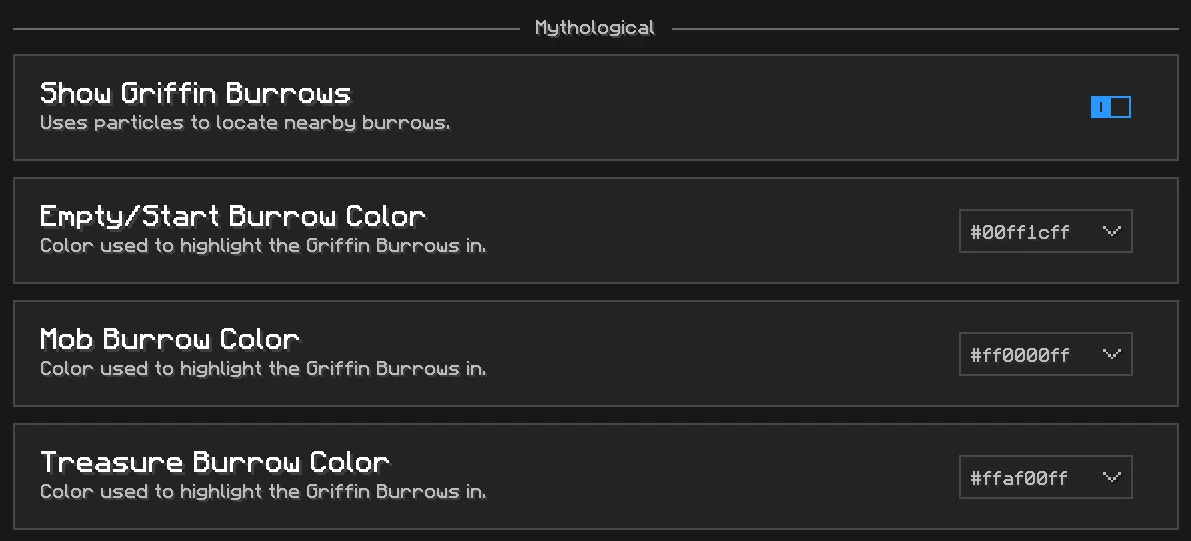Image resolution: width=1191 pixels, height=541 pixels.
Task: Click the horizontal divider line left of Mythological
Action: pos(266,29)
